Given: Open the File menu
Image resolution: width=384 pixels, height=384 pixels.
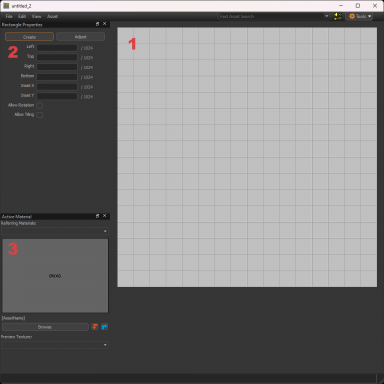Looking at the screenshot, I should point(9,16).
